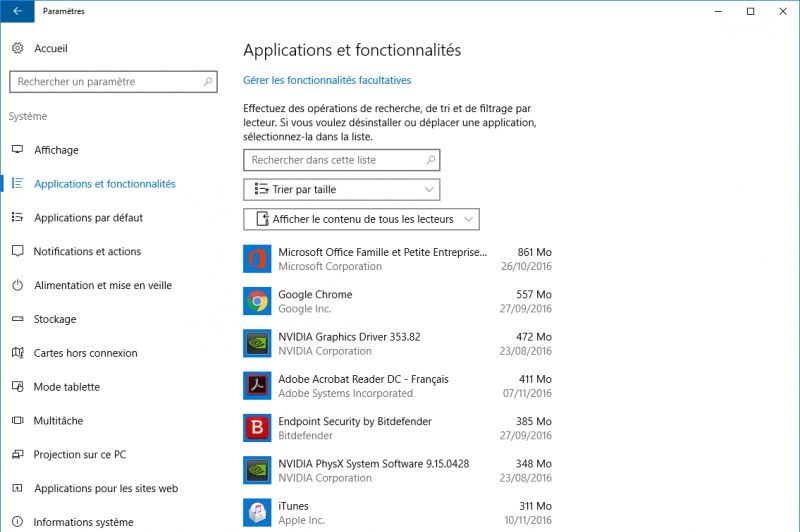The height and width of the screenshot is (532, 800).
Task: Click the Bitdefender Endpoint Security icon
Action: click(257, 428)
